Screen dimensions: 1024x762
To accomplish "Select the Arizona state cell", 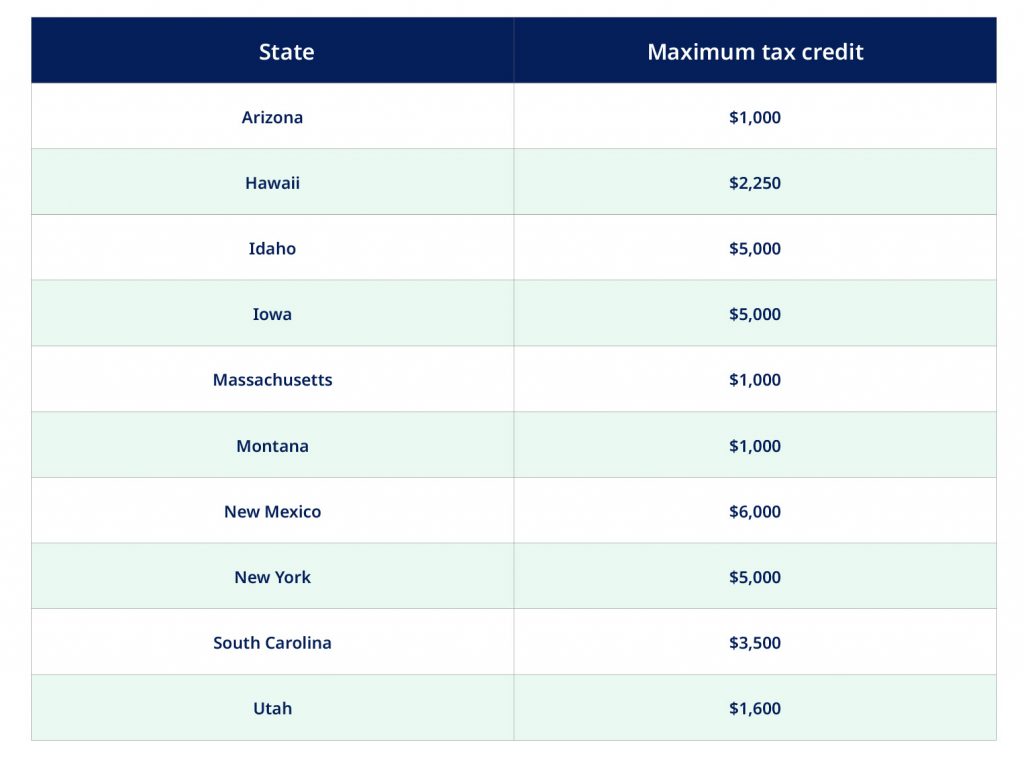I will (x=272, y=117).
